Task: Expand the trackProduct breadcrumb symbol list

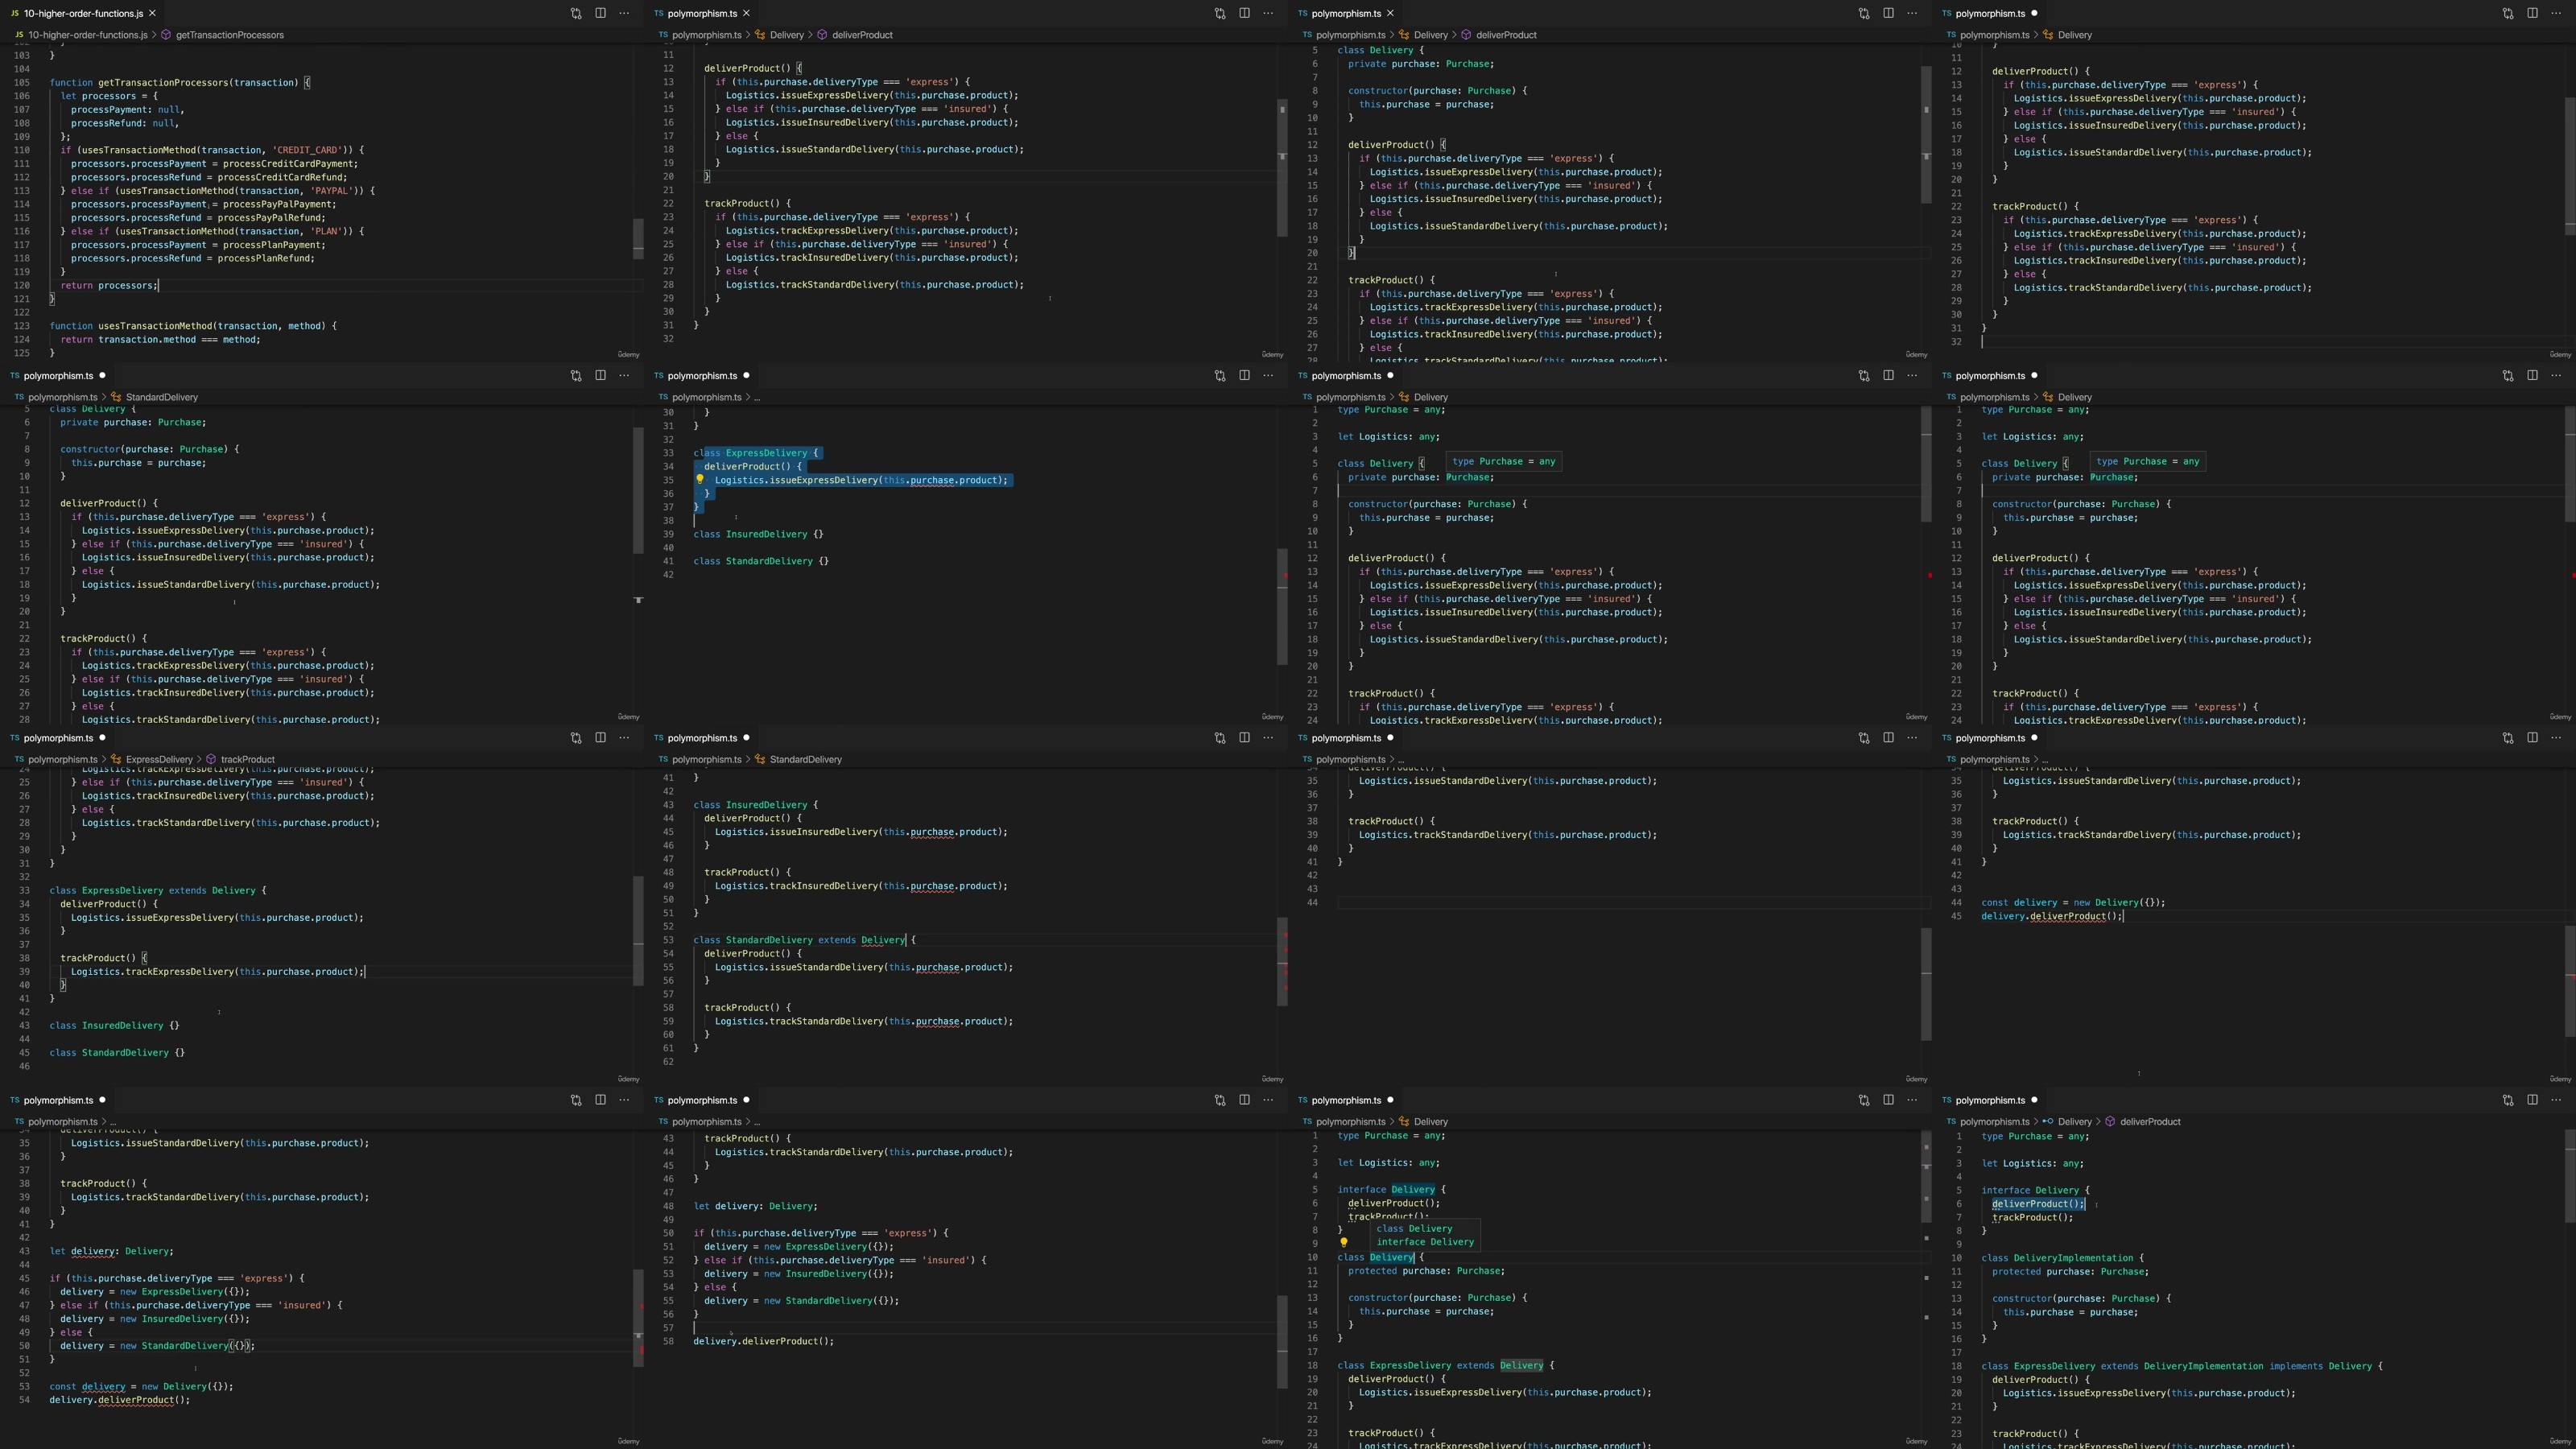Action: click(x=246, y=760)
